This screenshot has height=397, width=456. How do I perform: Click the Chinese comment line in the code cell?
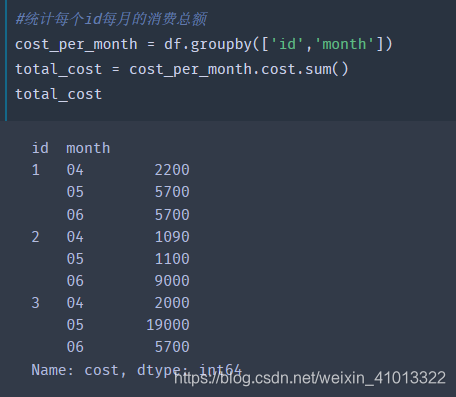click(x=111, y=19)
